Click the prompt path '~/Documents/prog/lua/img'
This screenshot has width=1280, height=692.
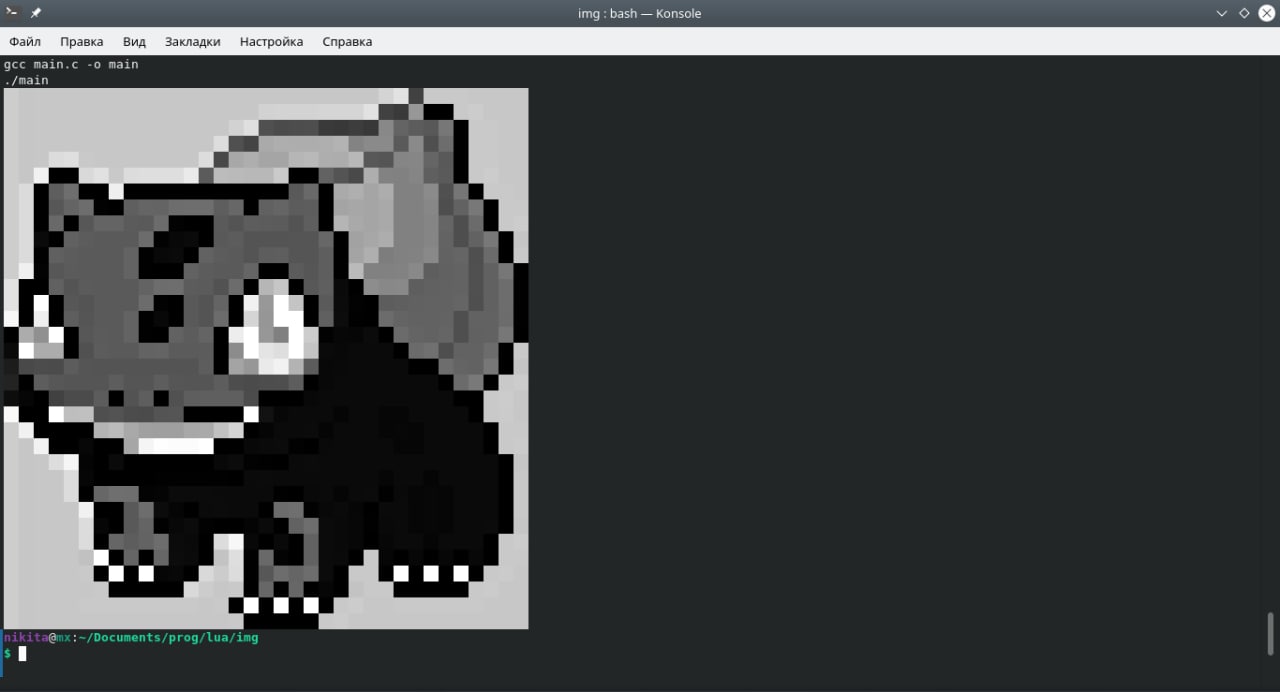[x=168, y=637]
